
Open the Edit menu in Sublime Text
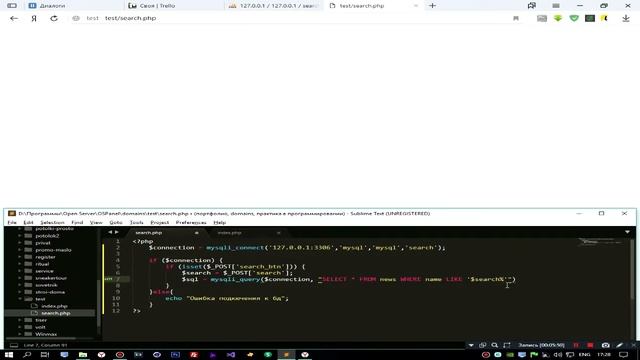[x=28, y=222]
